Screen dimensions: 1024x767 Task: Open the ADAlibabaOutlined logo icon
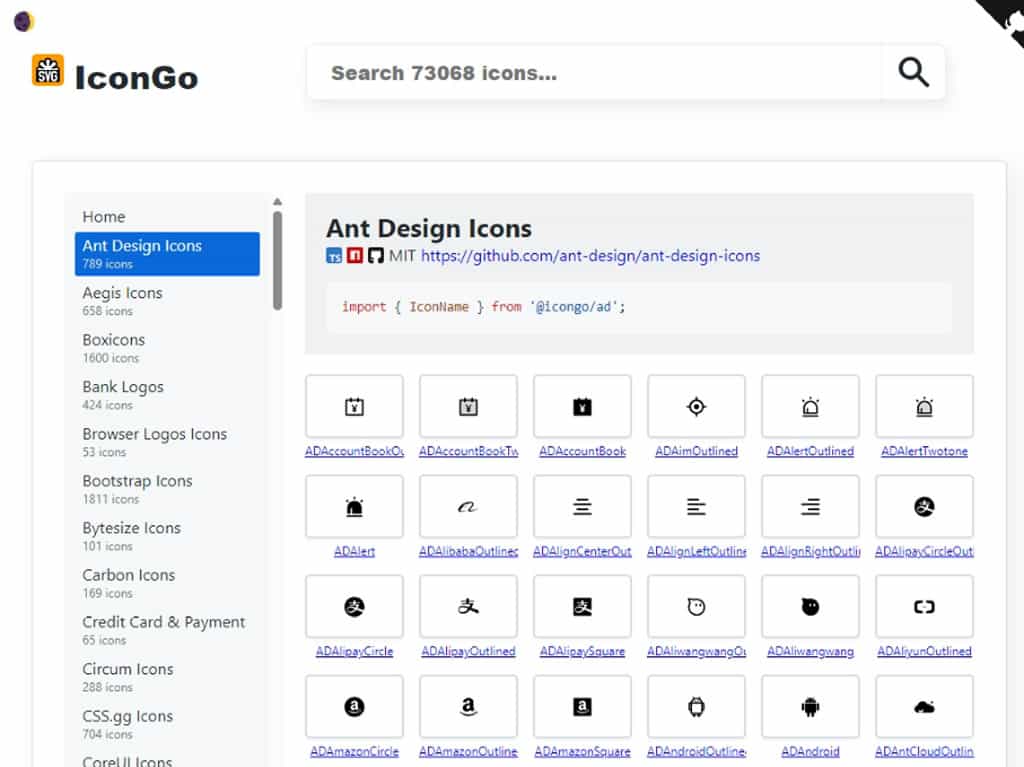pyautogui.click(x=468, y=506)
